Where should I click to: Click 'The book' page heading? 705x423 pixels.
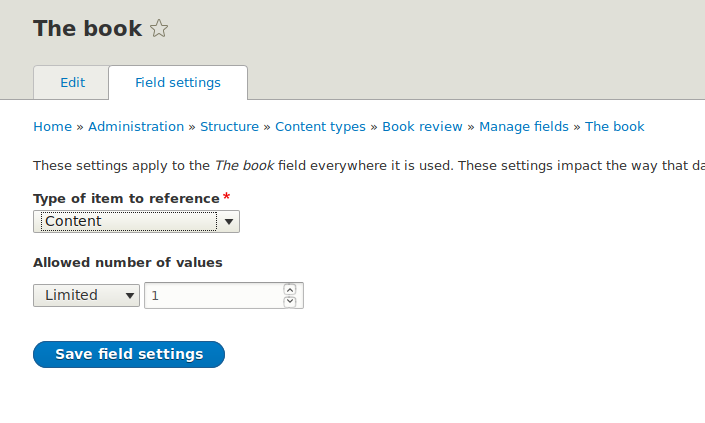click(x=87, y=28)
